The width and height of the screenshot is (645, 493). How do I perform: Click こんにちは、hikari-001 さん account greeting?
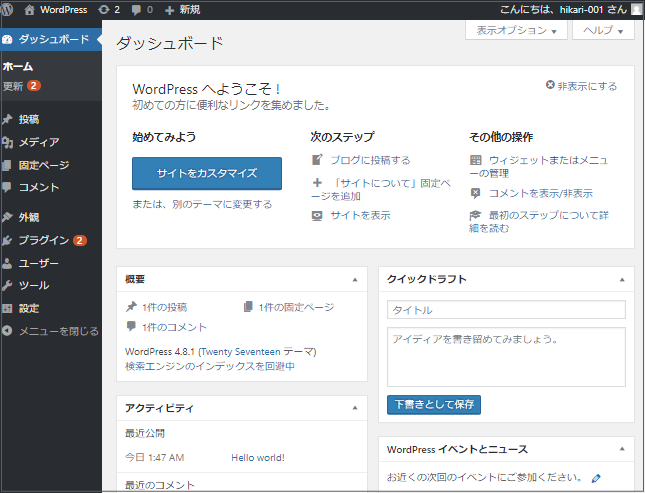pos(564,9)
